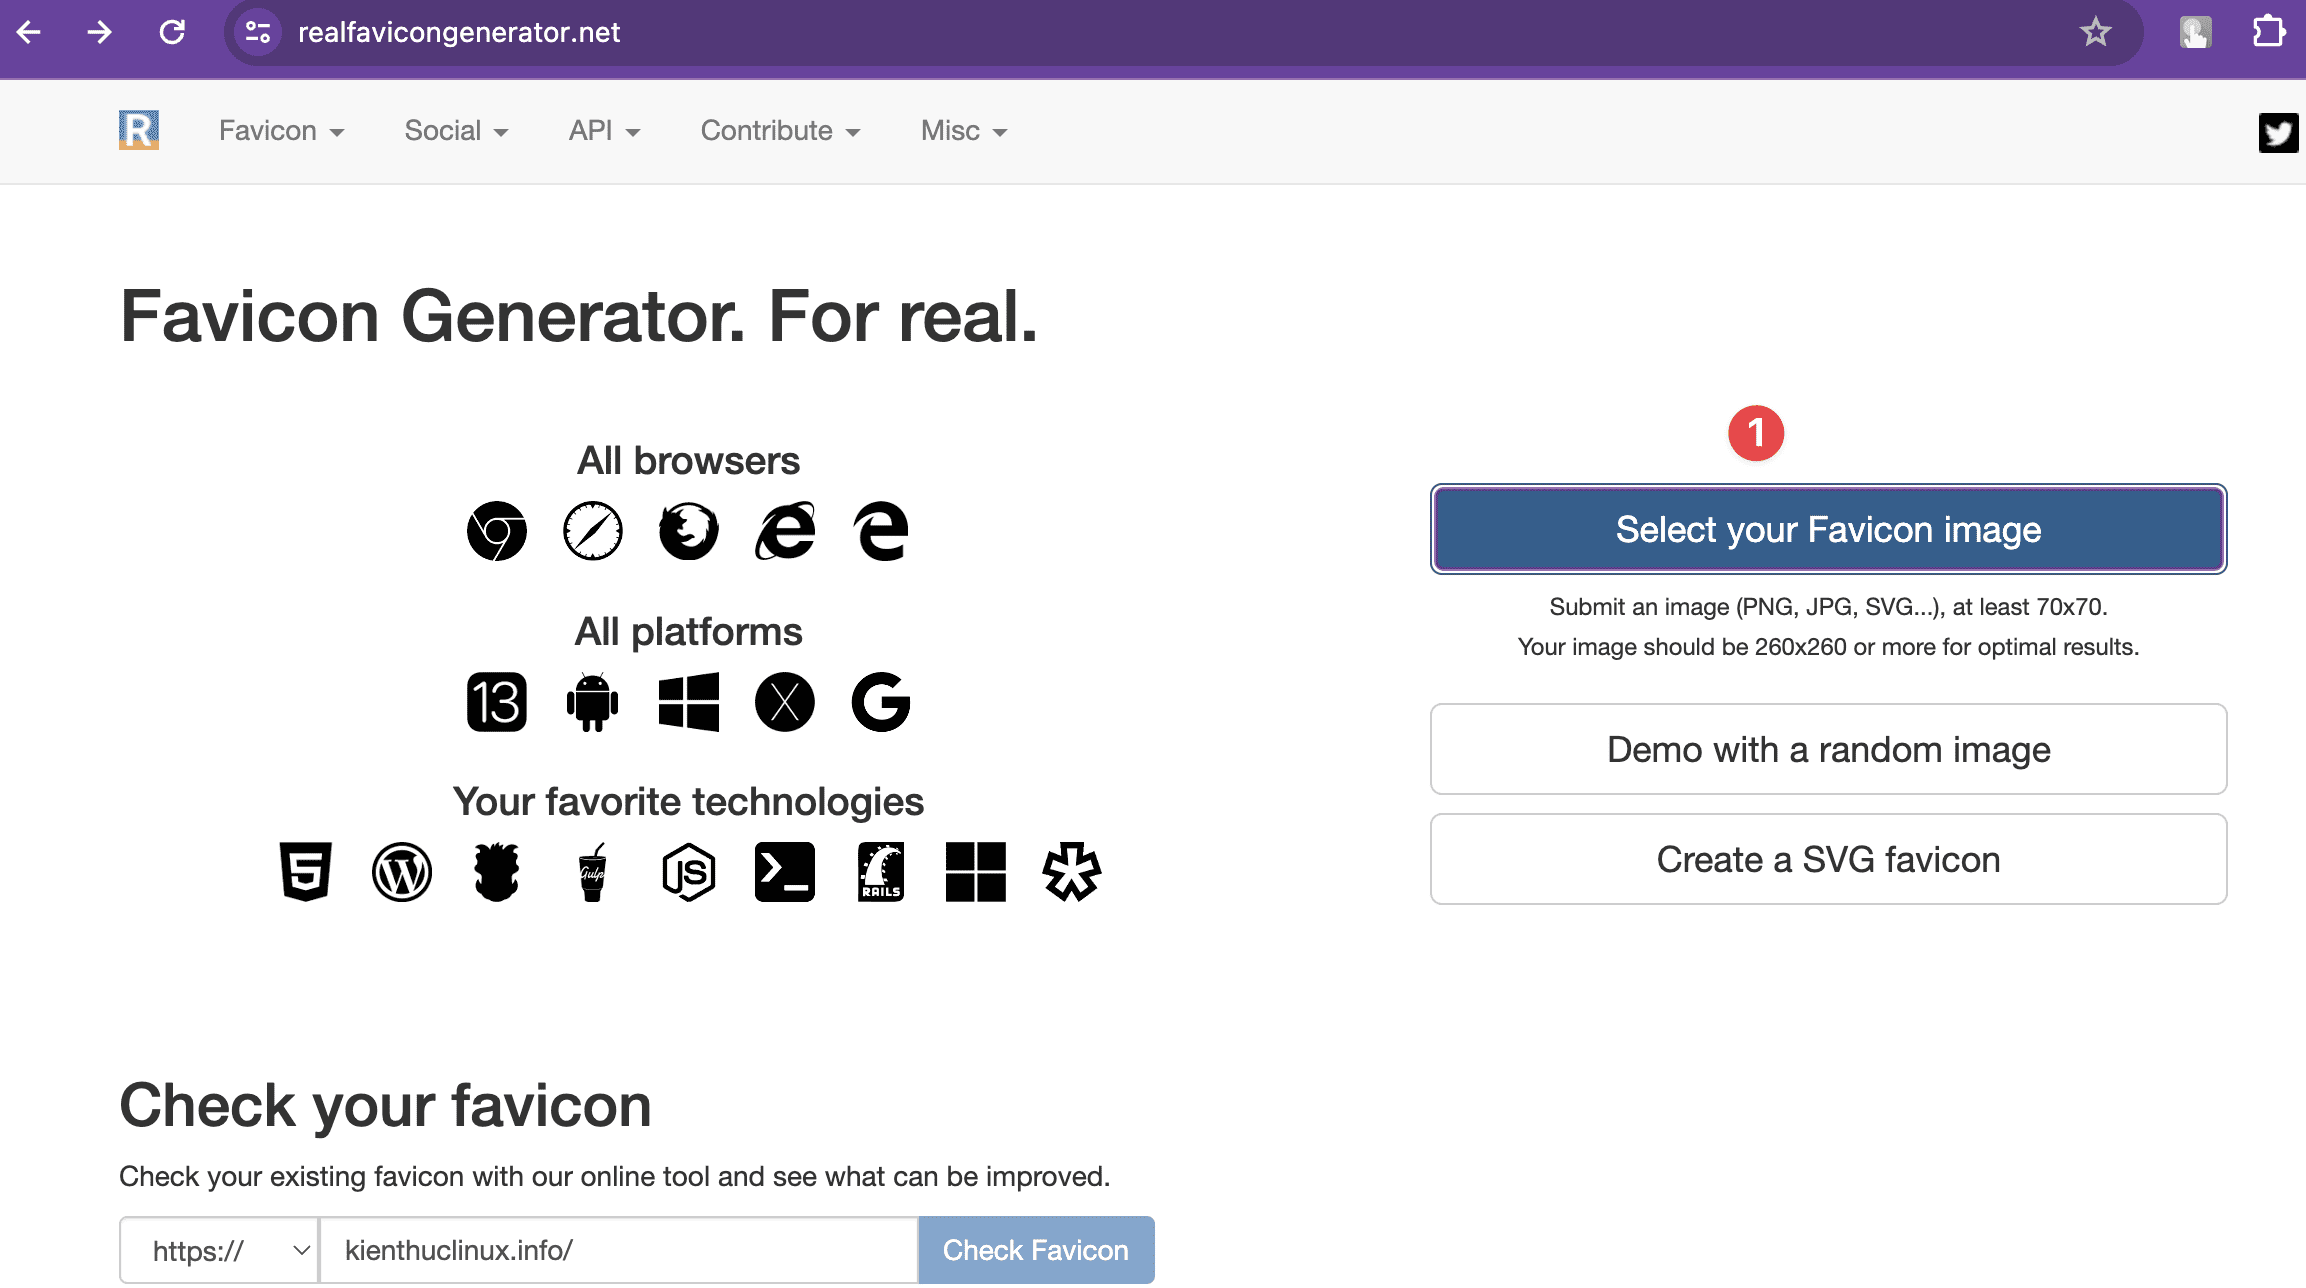Open the Social dropdown menu

tap(456, 131)
